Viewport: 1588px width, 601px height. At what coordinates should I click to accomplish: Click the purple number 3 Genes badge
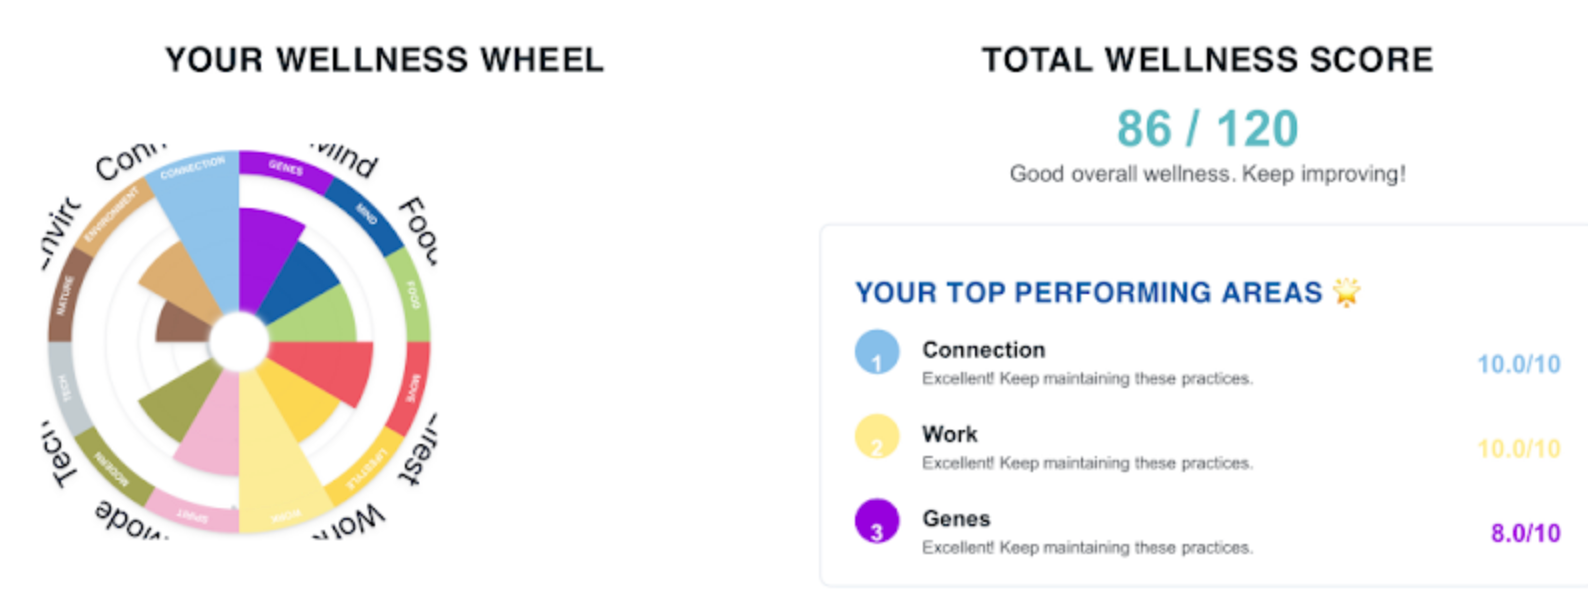pos(877,521)
